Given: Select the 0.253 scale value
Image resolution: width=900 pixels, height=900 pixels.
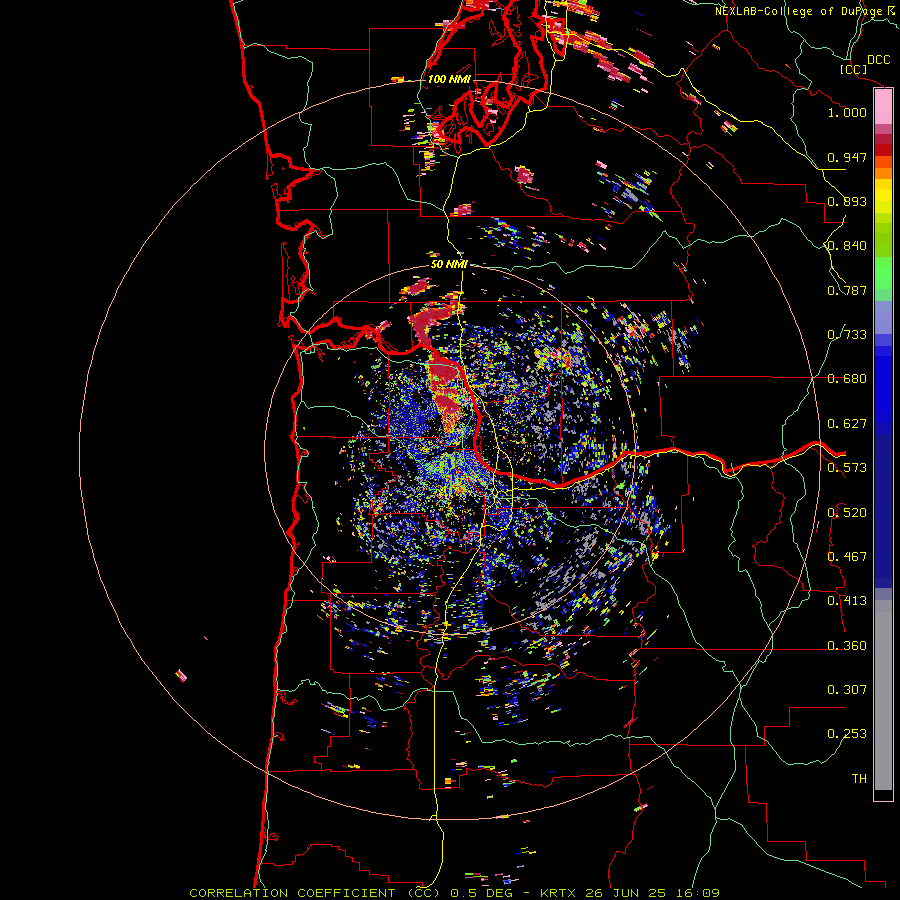Looking at the screenshot, I should tap(847, 734).
